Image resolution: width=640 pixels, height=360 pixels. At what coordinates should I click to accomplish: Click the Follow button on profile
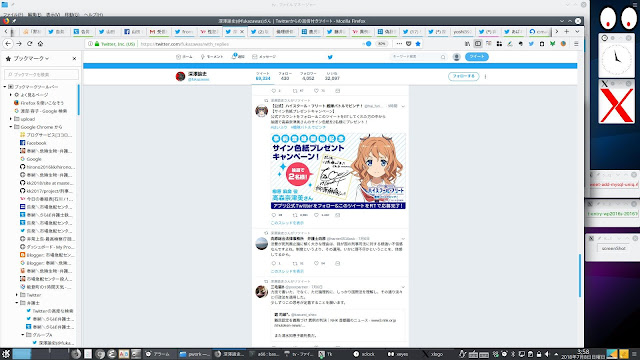click(463, 76)
